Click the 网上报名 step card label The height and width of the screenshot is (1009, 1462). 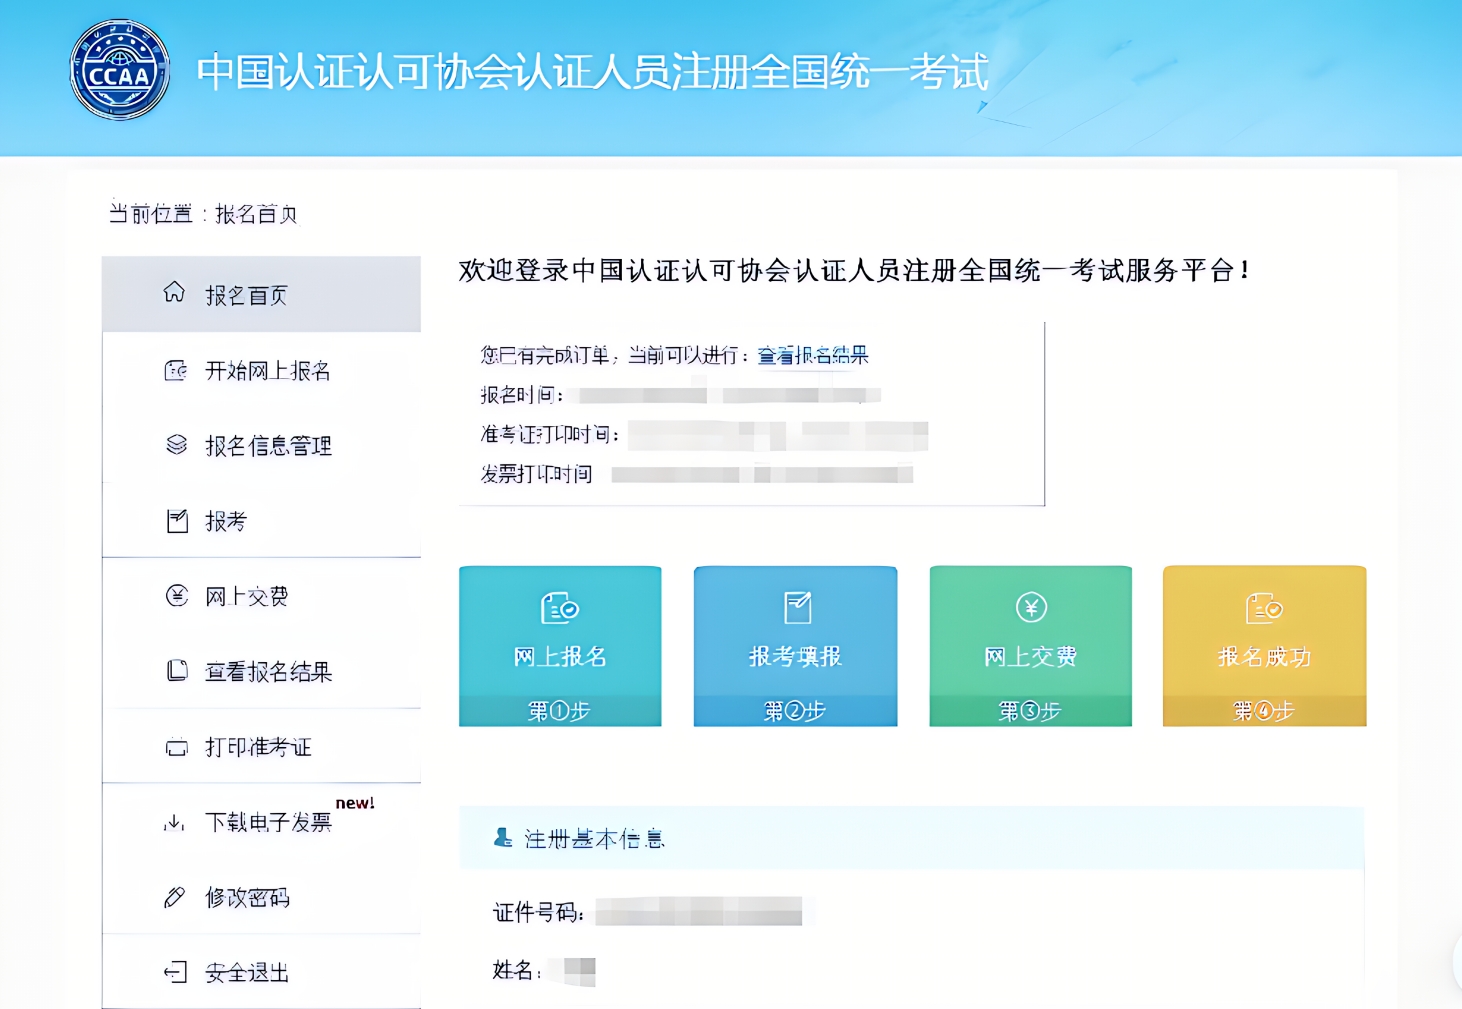560,657
